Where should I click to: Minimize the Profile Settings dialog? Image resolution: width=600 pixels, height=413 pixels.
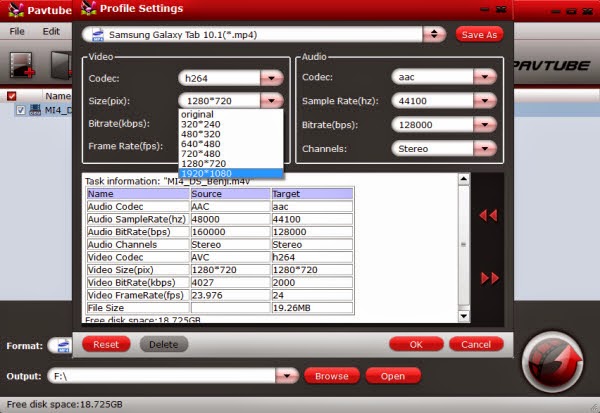click(485, 10)
